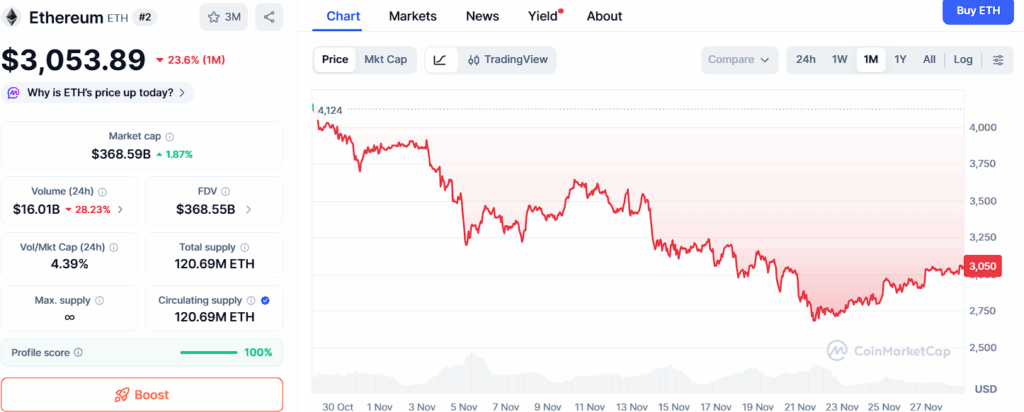Open the chart settings sliders icon
The image size is (1024, 412).
point(998,60)
